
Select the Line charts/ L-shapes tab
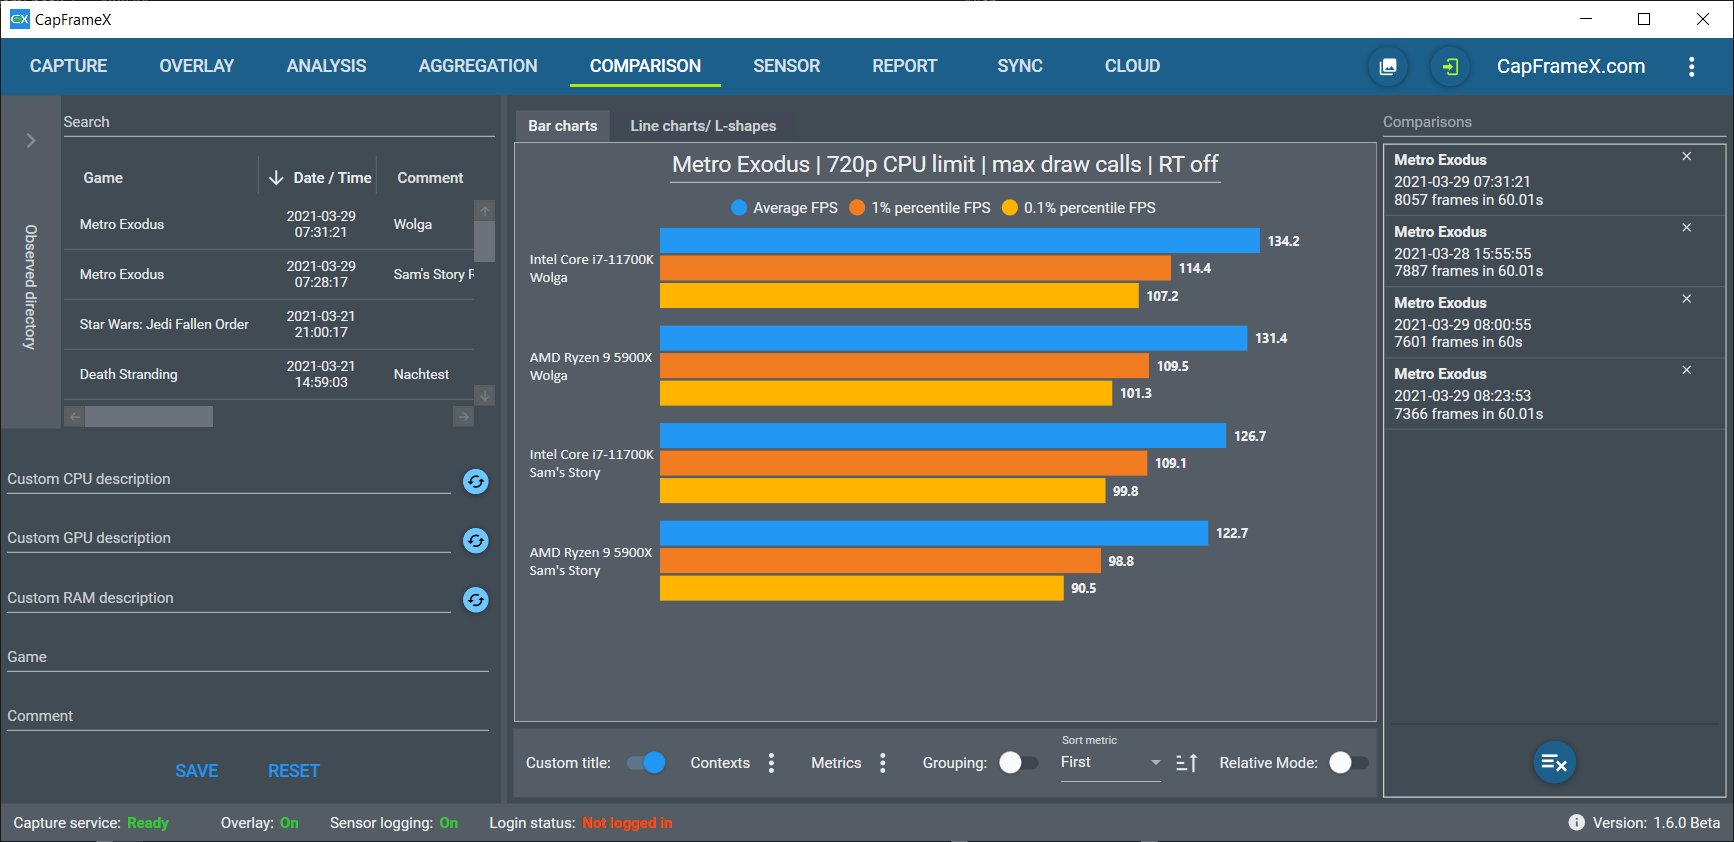[703, 126]
